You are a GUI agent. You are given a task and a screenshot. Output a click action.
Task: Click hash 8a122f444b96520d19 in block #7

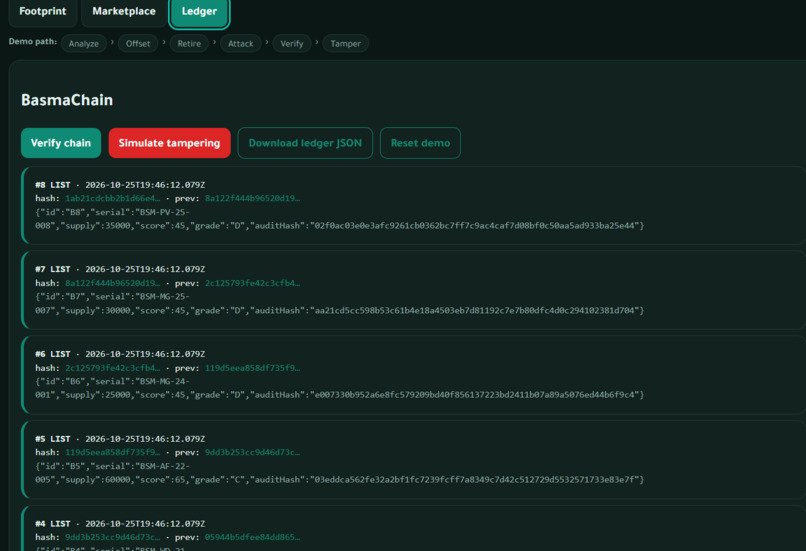point(113,283)
